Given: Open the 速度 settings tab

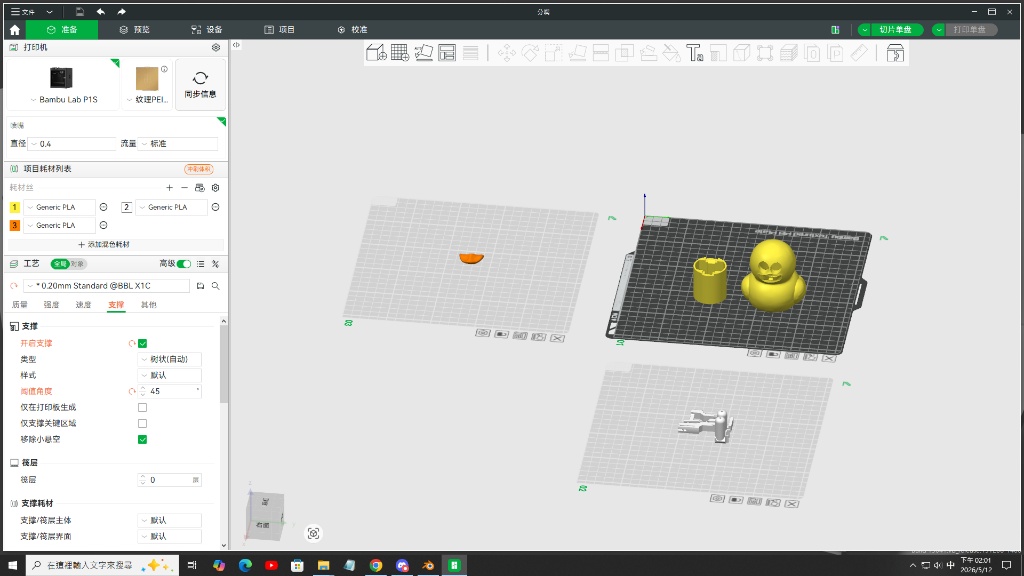Looking at the screenshot, I should [x=83, y=305].
